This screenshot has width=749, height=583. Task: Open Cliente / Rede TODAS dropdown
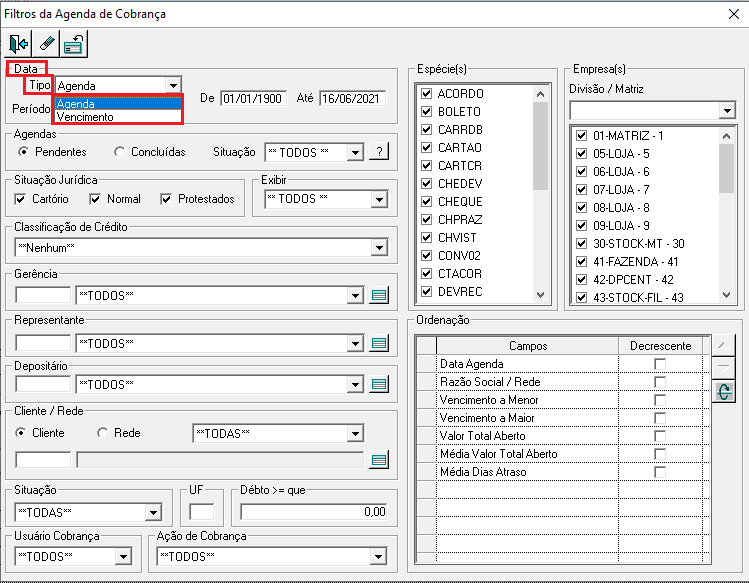point(355,434)
